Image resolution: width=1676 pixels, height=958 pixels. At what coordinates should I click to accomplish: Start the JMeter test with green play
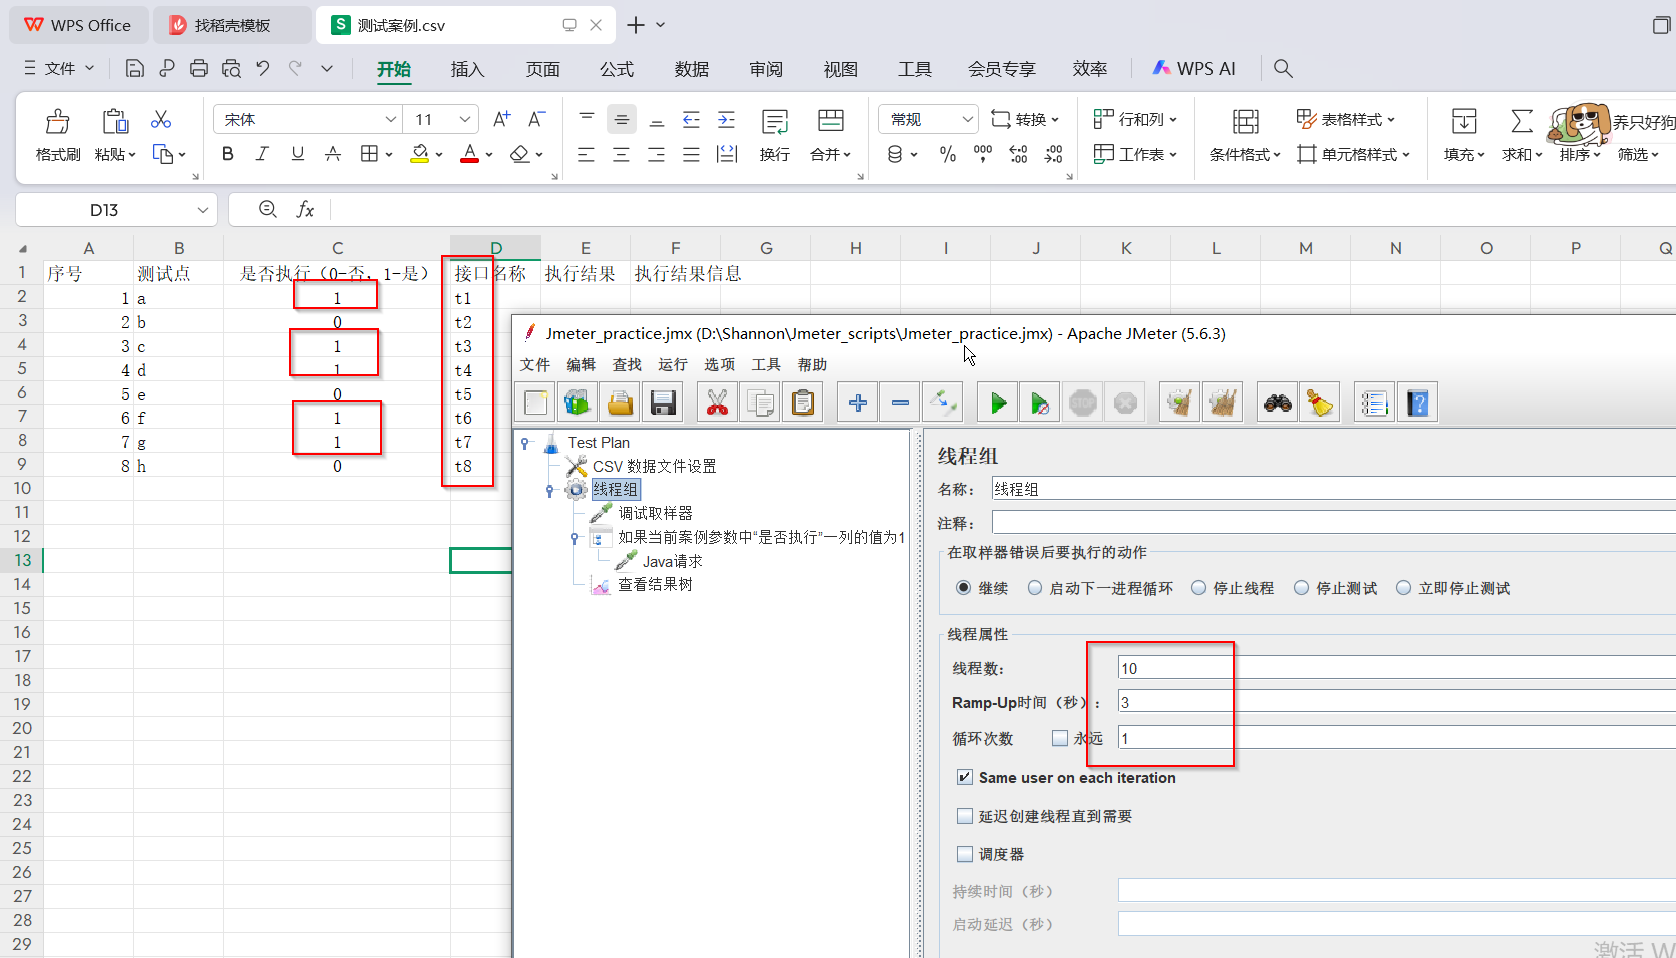tap(997, 403)
